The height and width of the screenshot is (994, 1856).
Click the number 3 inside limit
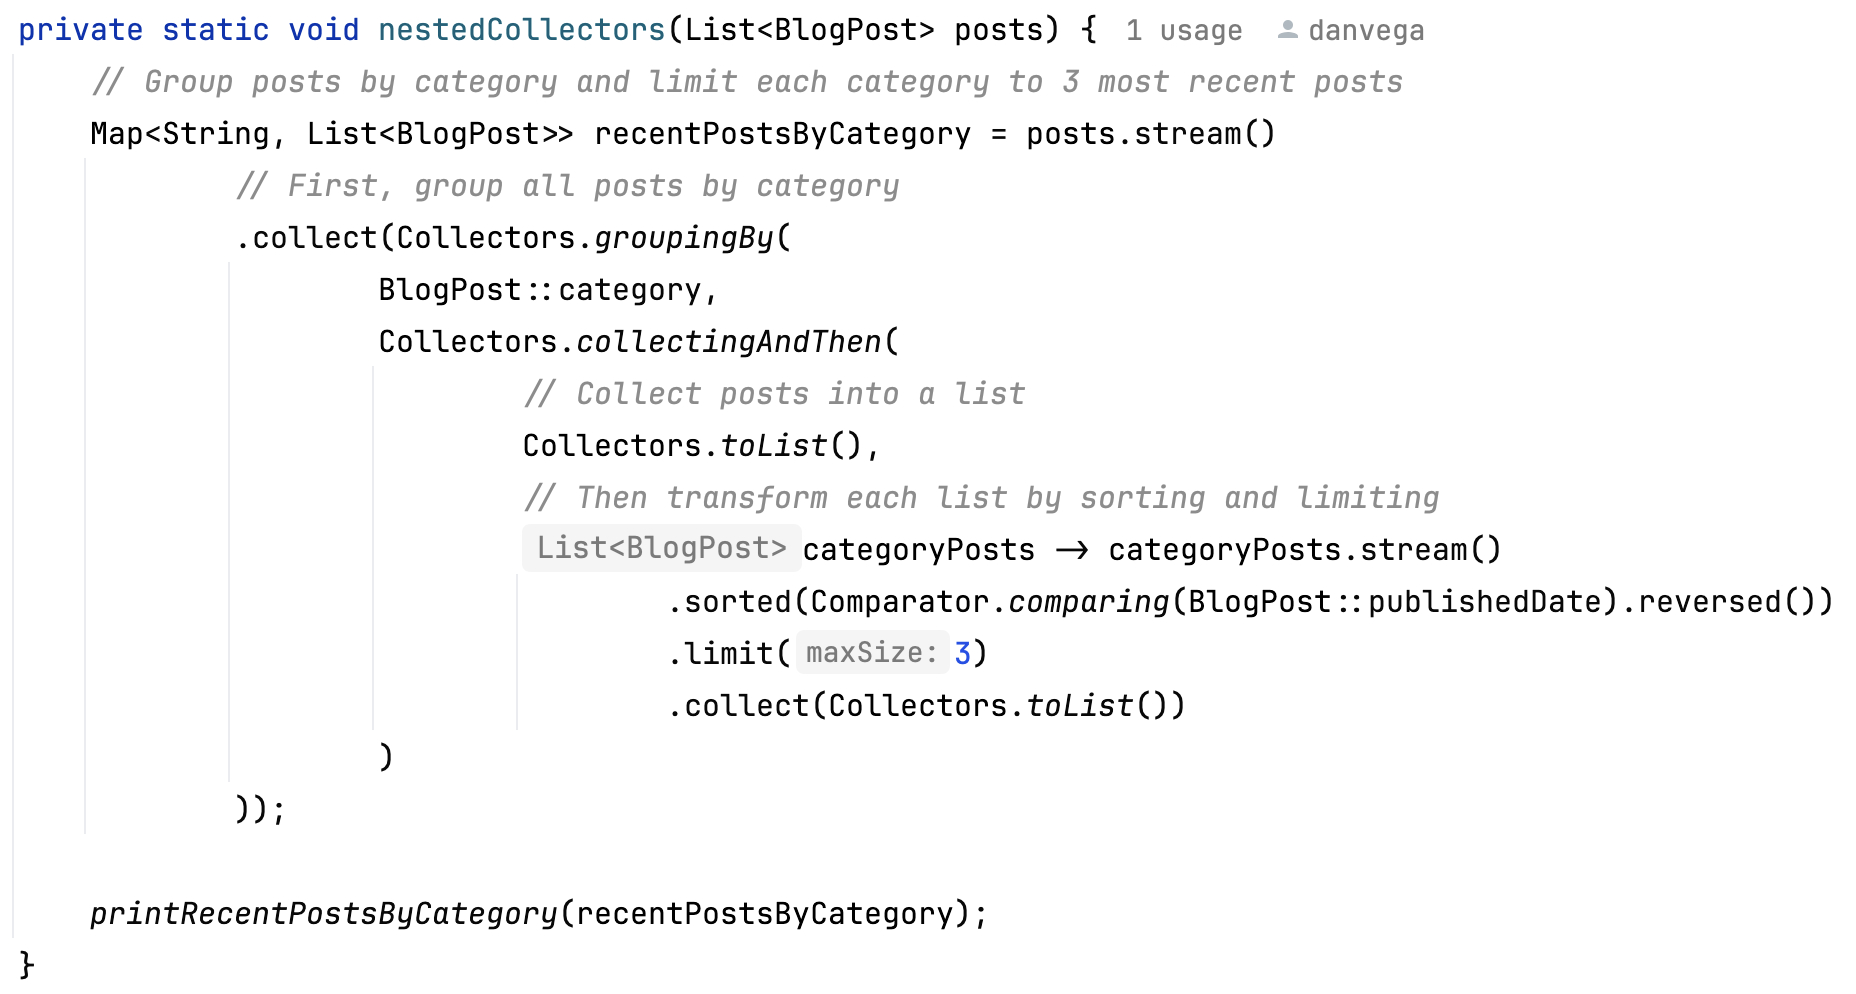(x=962, y=653)
